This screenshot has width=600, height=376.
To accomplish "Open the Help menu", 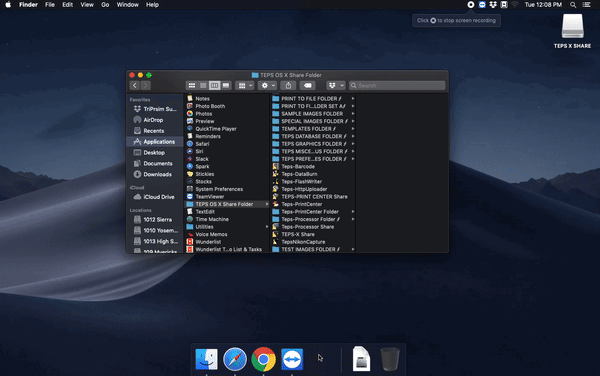I will click(152, 5).
